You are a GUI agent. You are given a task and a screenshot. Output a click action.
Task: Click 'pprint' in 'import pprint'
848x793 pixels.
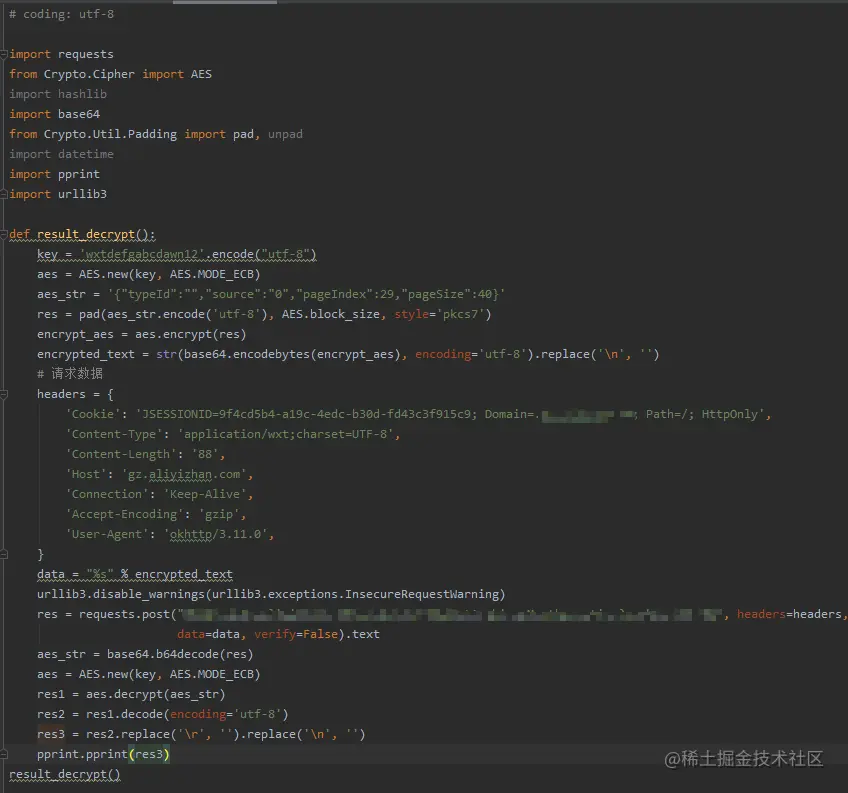click(79, 174)
